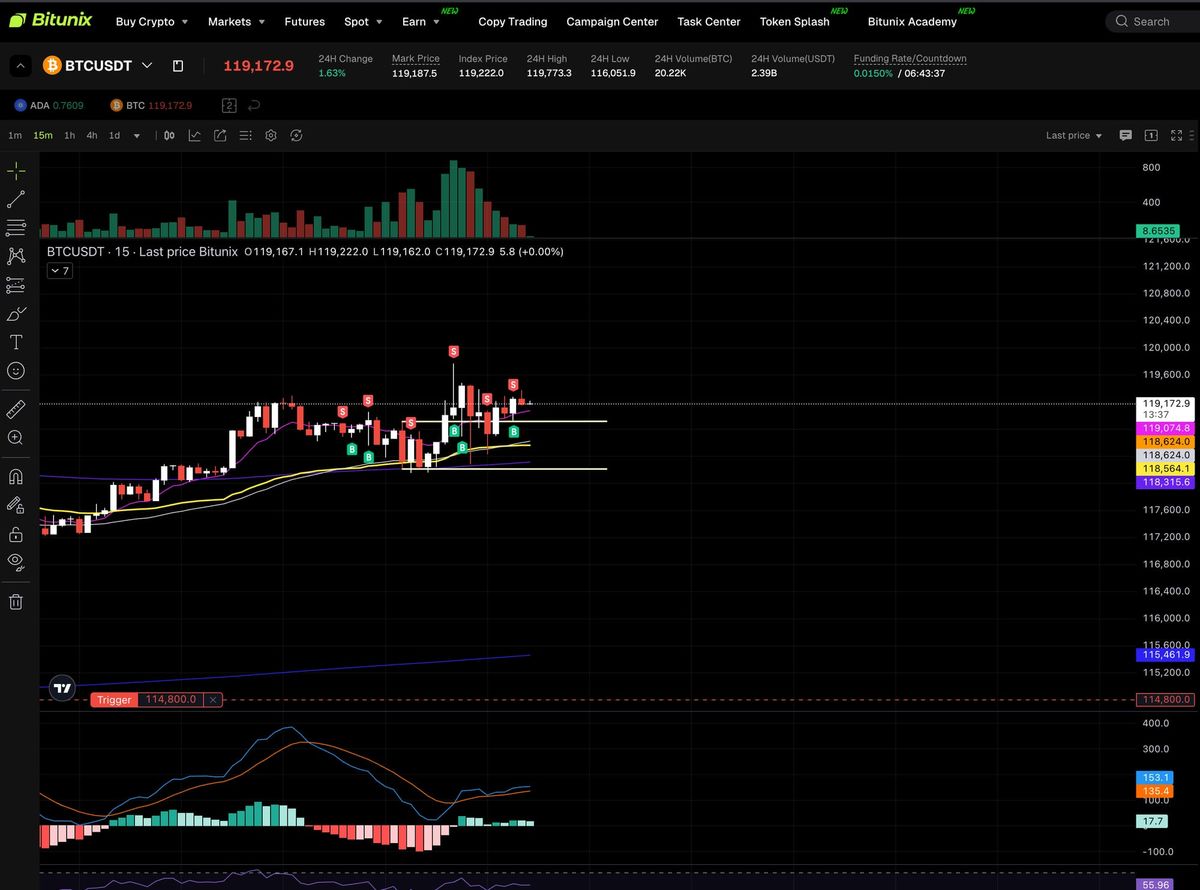Open the Futures menu

[304, 21]
